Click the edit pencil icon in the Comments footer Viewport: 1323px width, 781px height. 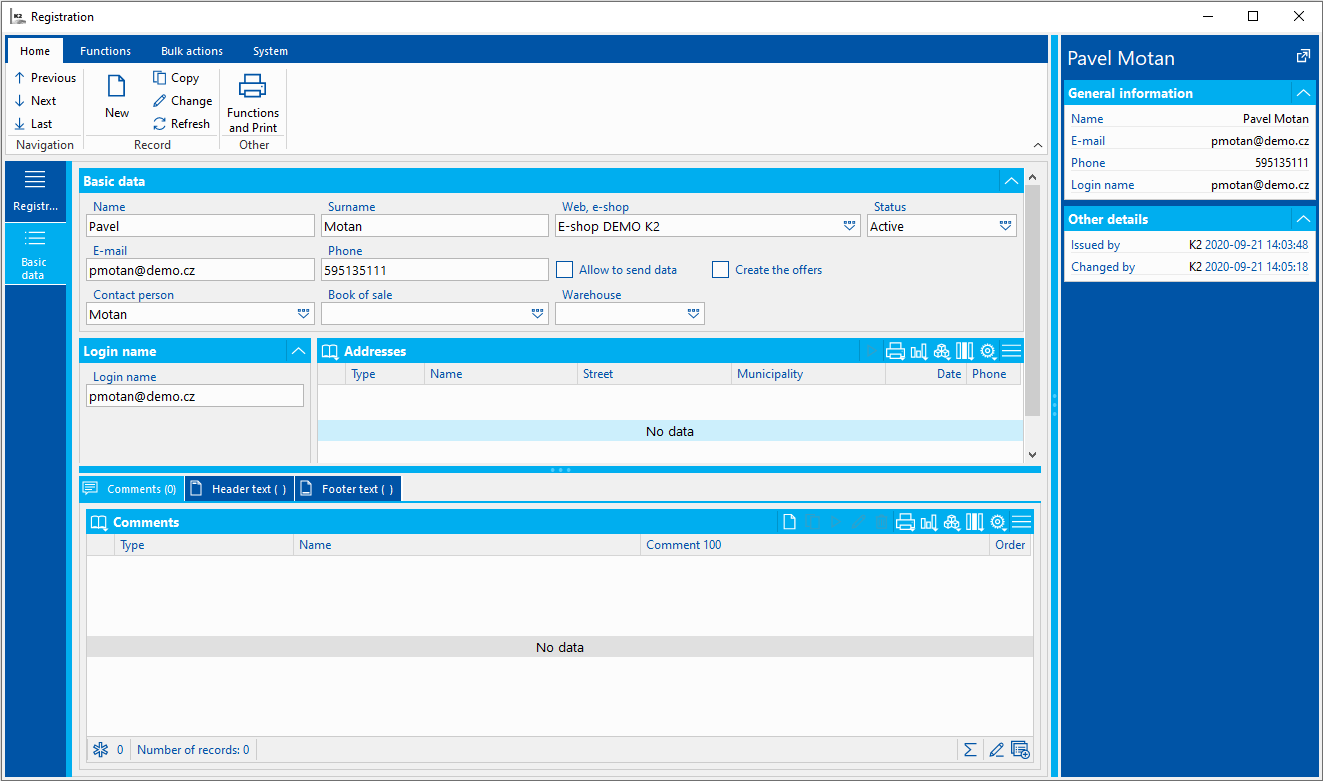click(x=996, y=750)
